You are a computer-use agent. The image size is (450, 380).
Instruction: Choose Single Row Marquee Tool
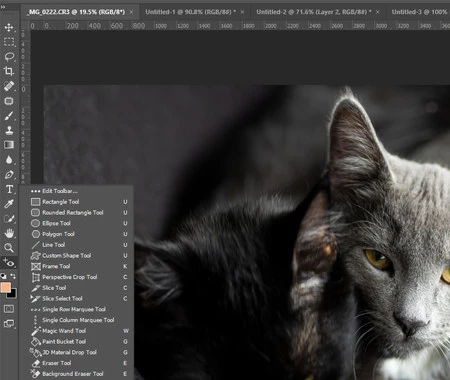pos(77,309)
